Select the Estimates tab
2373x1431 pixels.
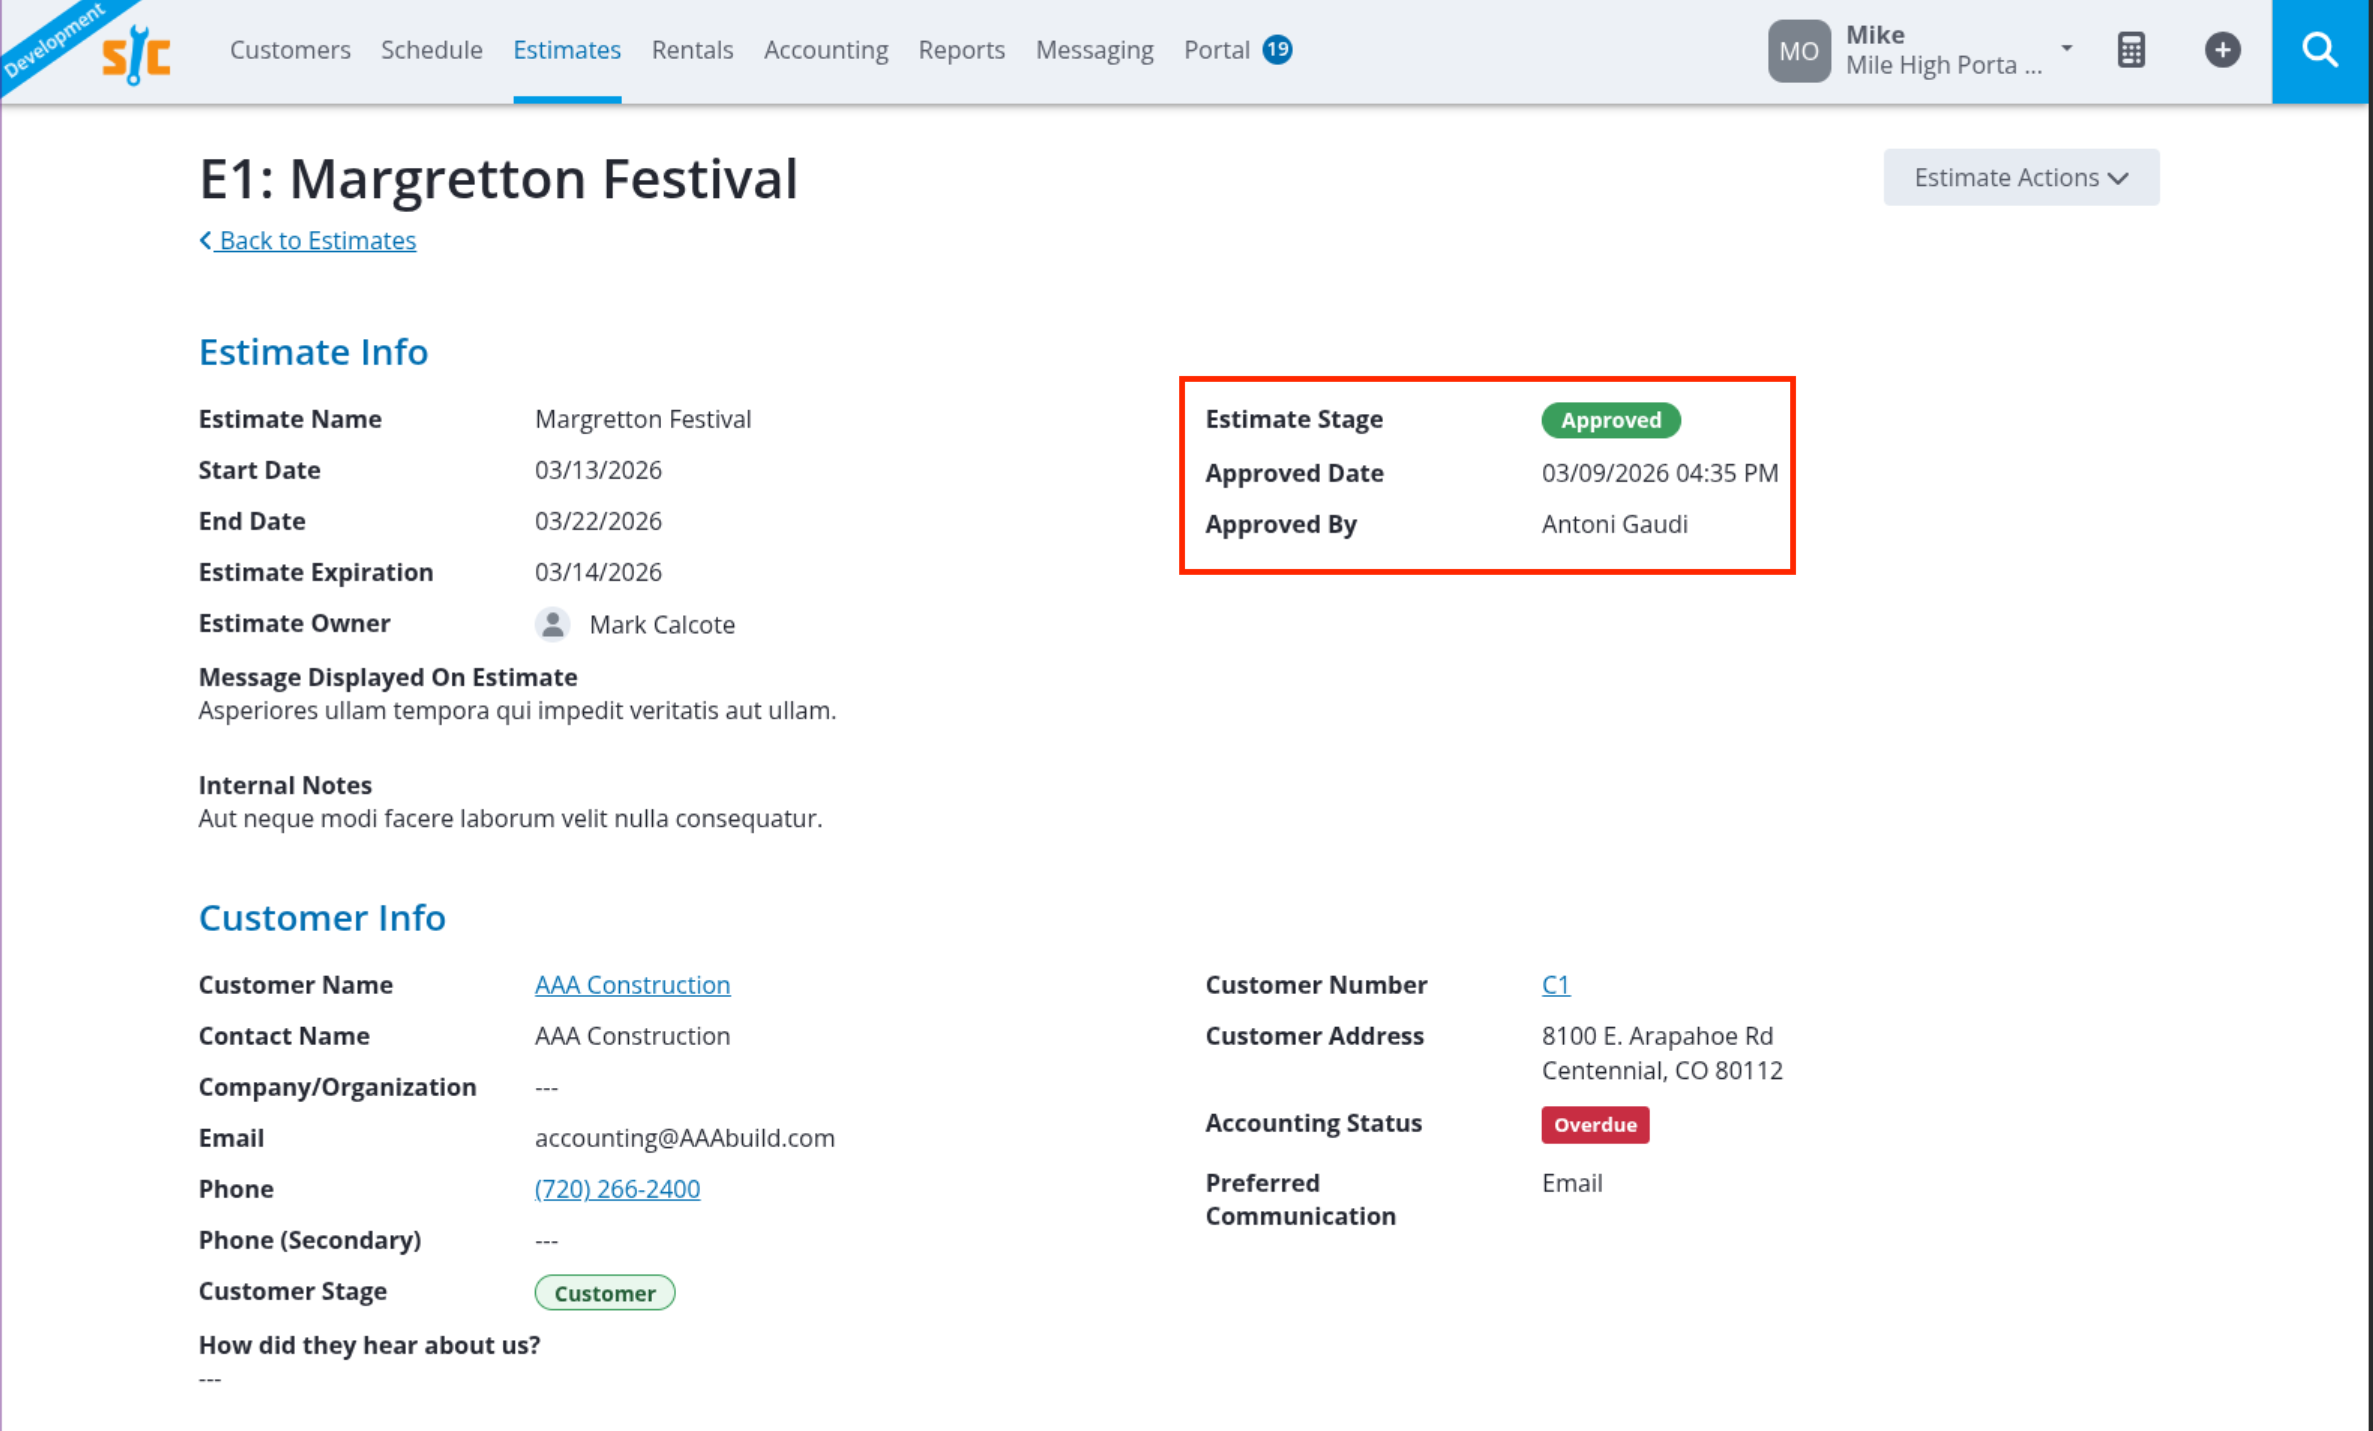coord(567,50)
